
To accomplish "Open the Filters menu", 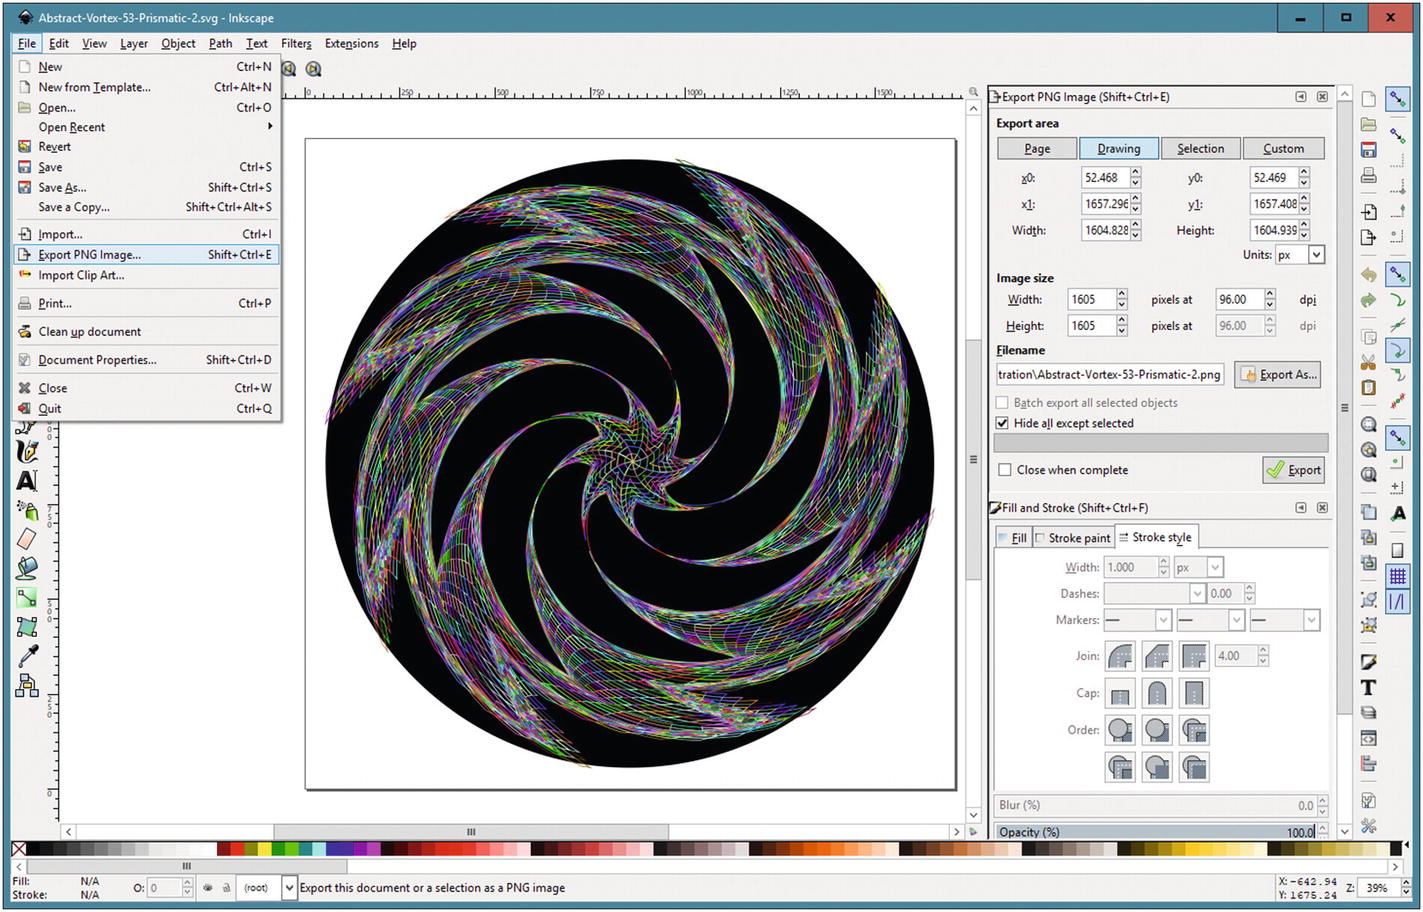I will (x=296, y=43).
